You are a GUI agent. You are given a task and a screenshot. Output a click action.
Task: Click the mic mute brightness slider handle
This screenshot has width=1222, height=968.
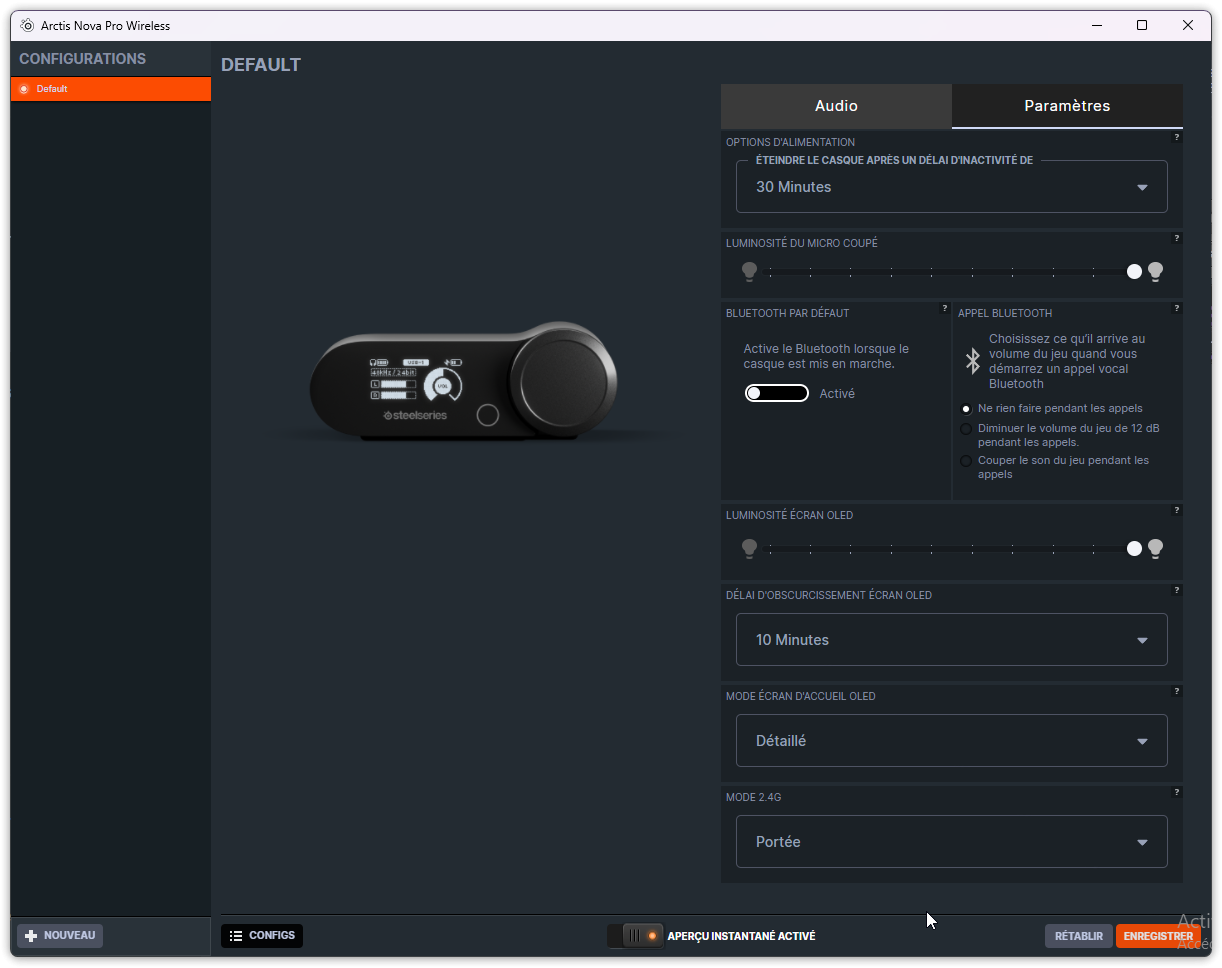[x=1134, y=271]
